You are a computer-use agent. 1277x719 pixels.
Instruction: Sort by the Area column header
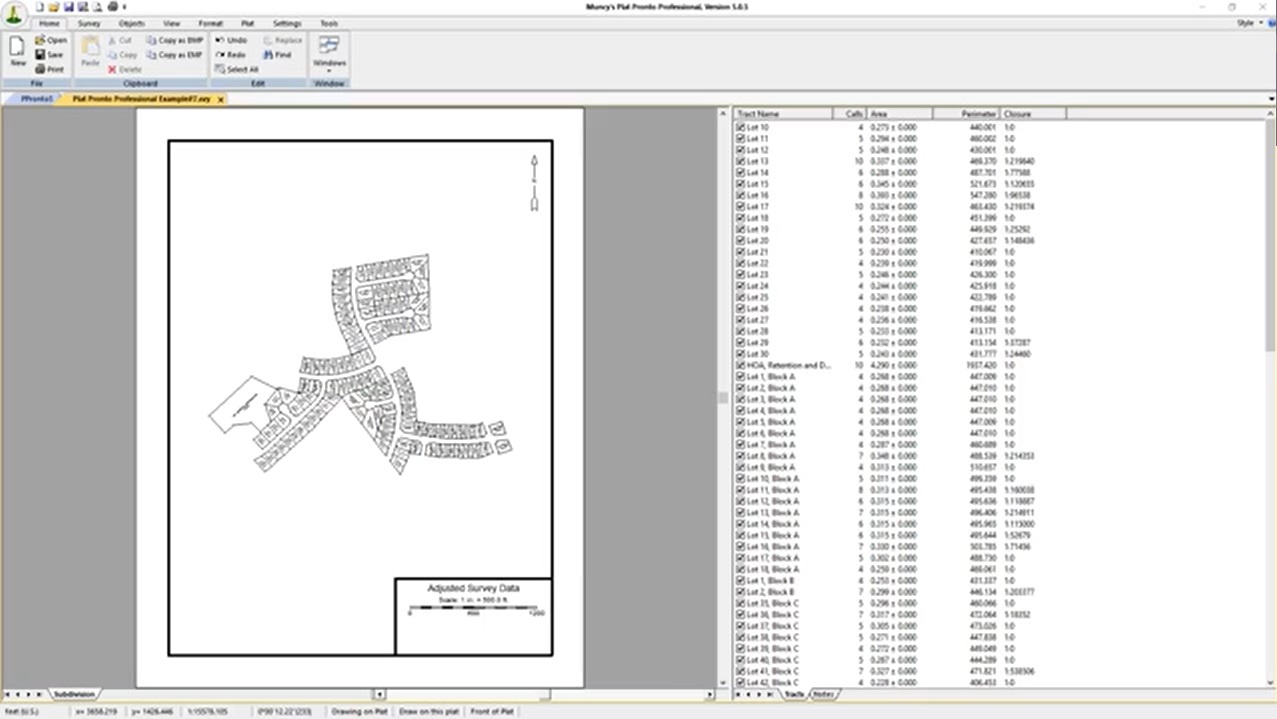tap(899, 114)
